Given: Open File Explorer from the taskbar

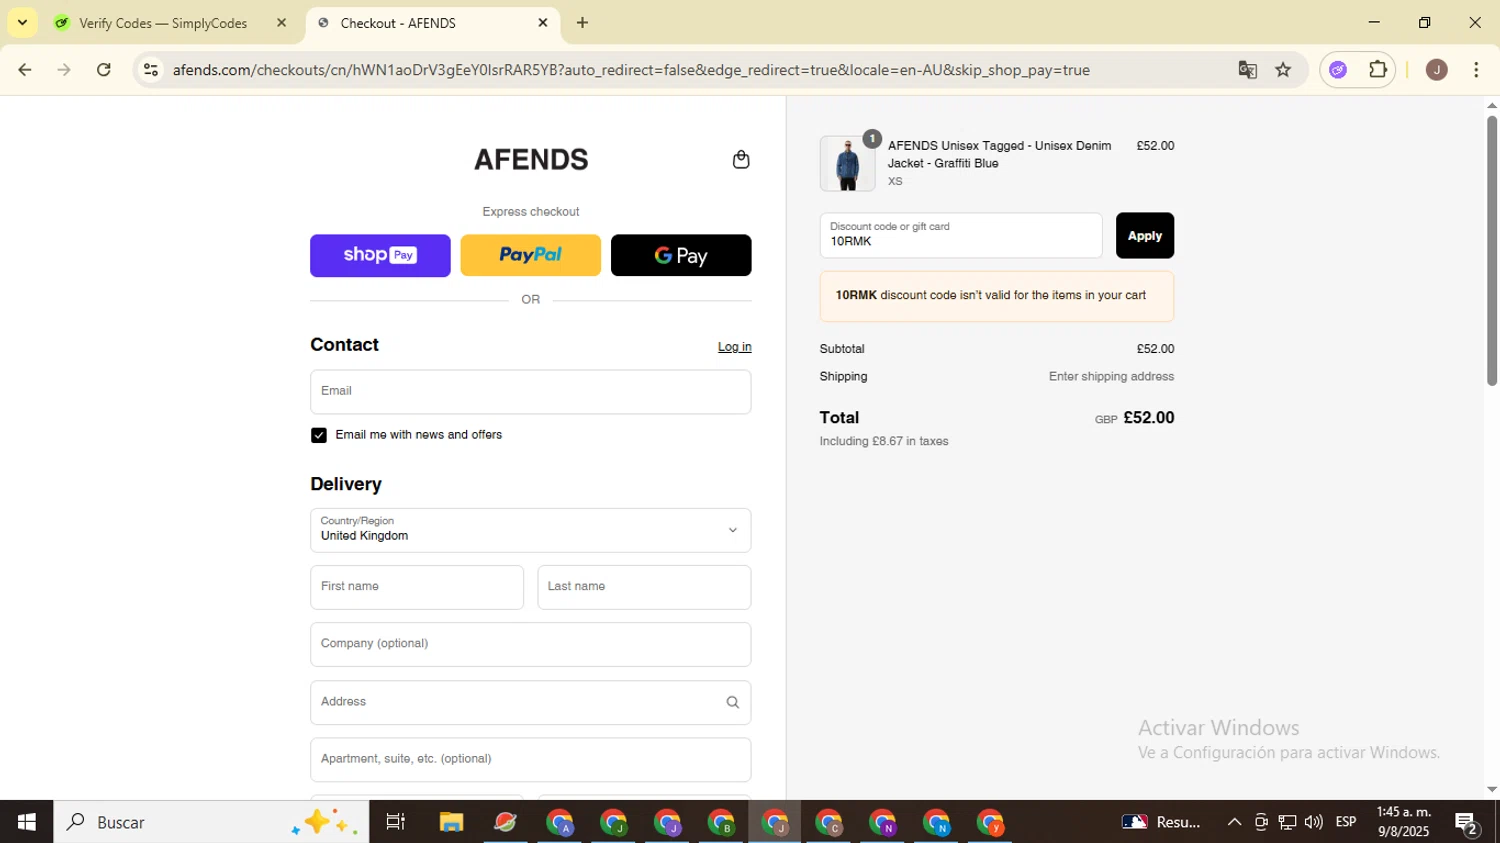Looking at the screenshot, I should click(451, 822).
